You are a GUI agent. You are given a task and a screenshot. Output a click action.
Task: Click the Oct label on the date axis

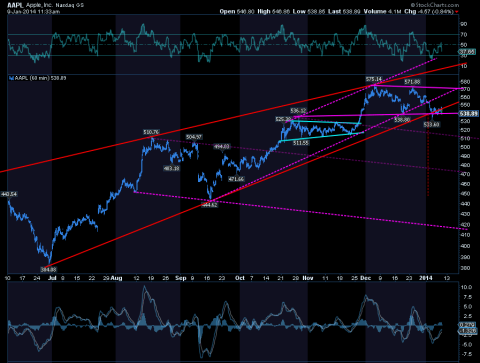pos(240,278)
